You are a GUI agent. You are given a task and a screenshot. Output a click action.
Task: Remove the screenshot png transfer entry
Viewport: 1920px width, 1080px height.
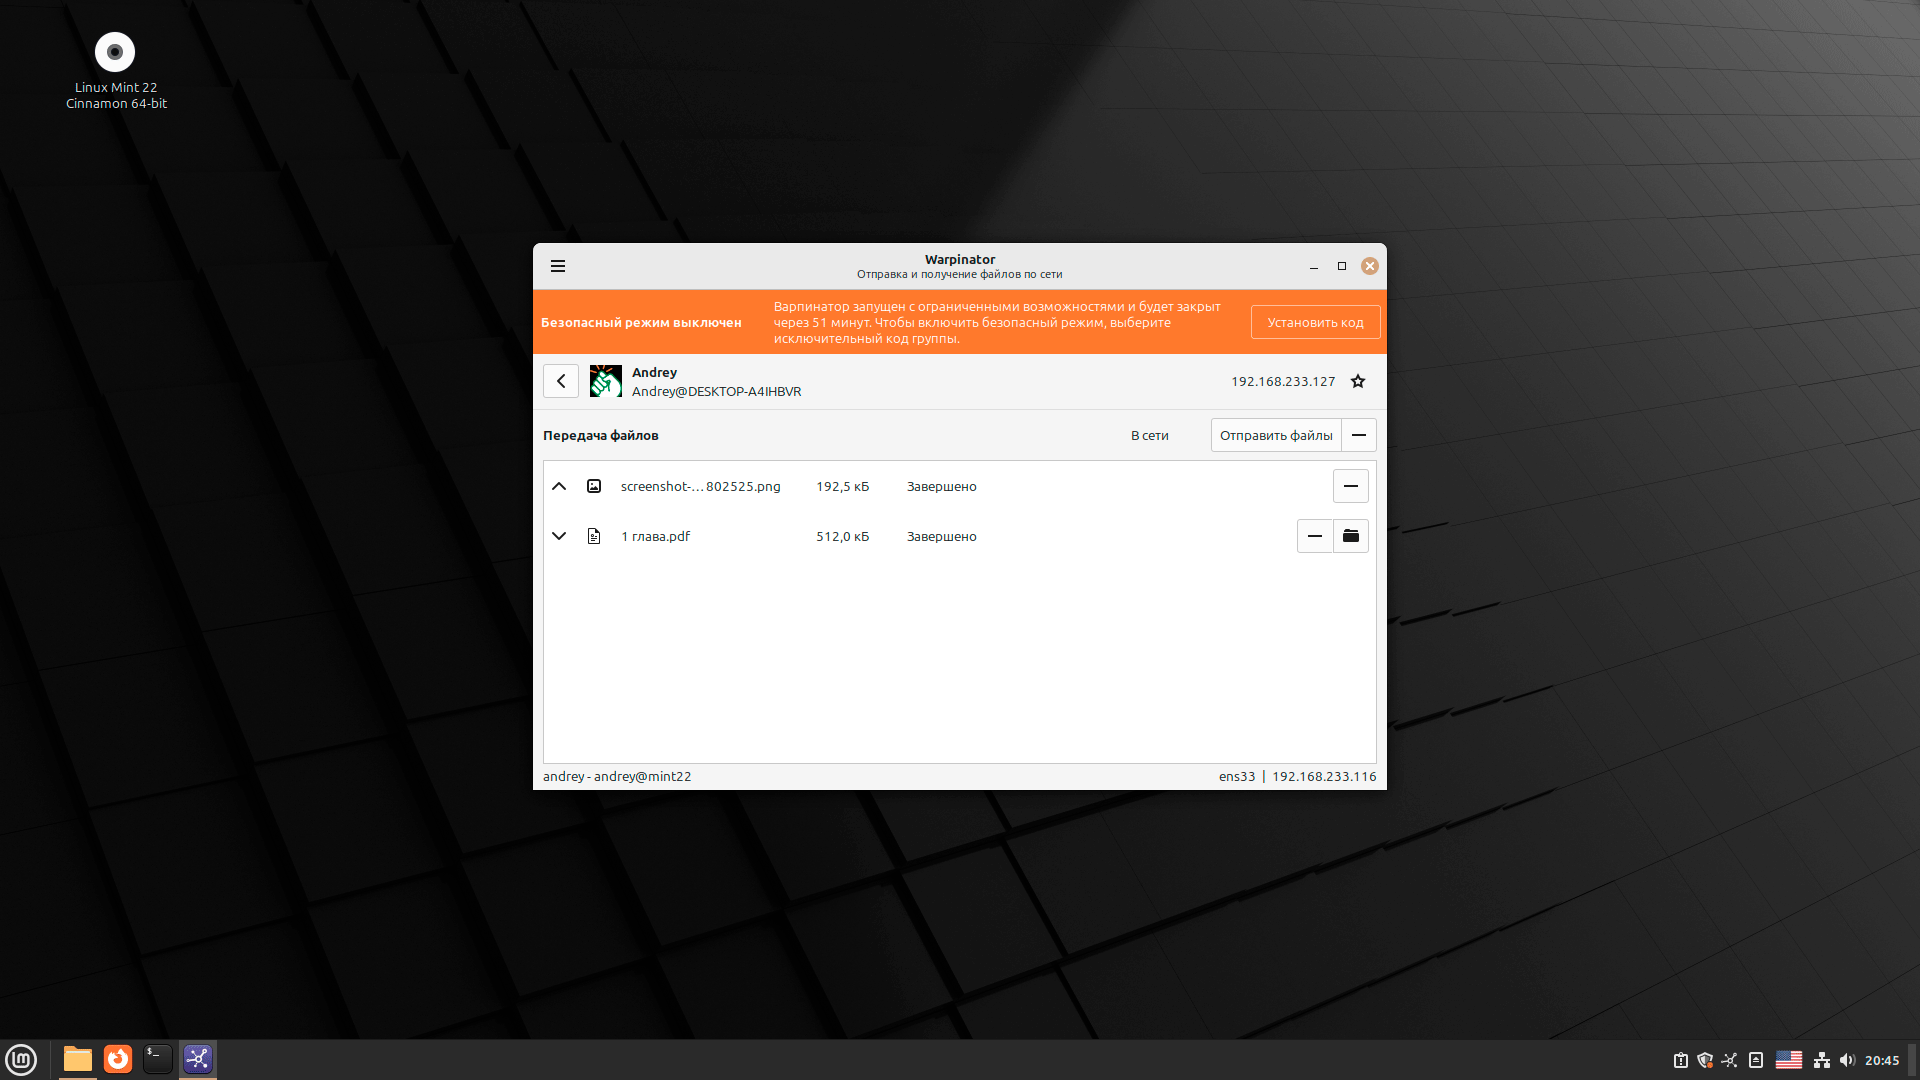point(1350,486)
